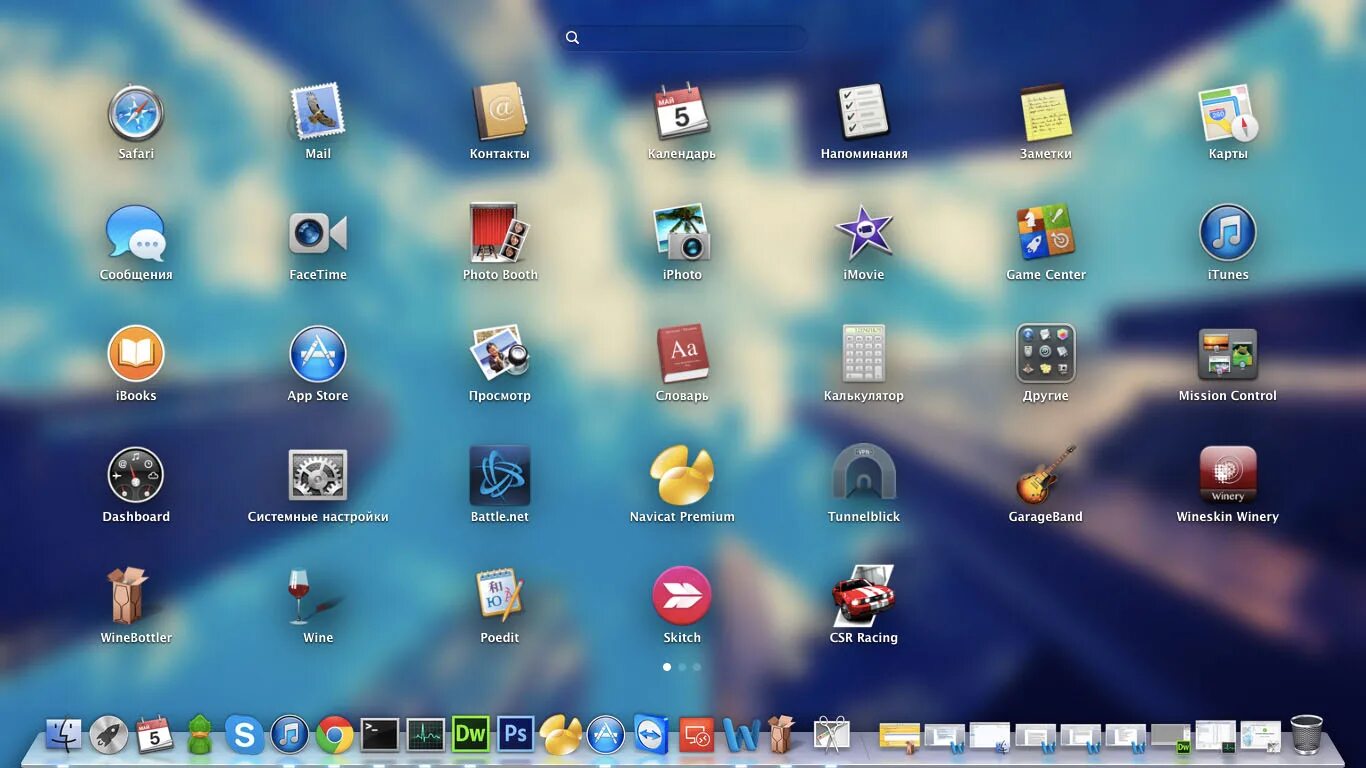This screenshot has height=768, width=1366.
Task: Launch the Mail app
Action: click(318, 113)
